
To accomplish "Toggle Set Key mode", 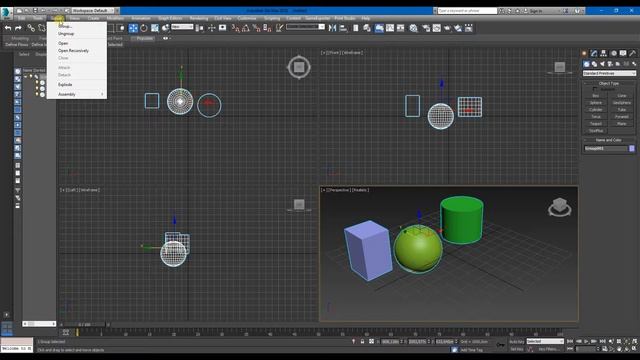I will [517, 349].
